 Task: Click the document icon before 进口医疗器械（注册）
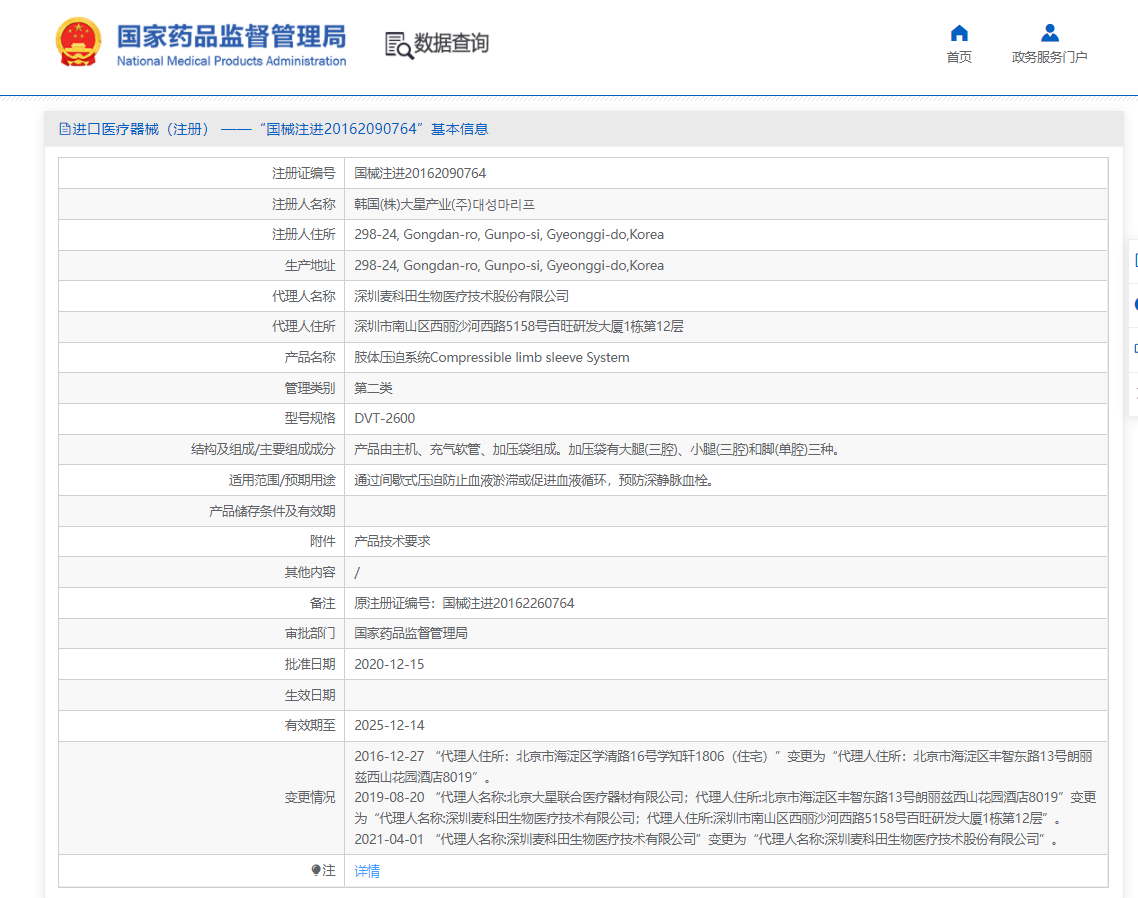pyautogui.click(x=63, y=130)
